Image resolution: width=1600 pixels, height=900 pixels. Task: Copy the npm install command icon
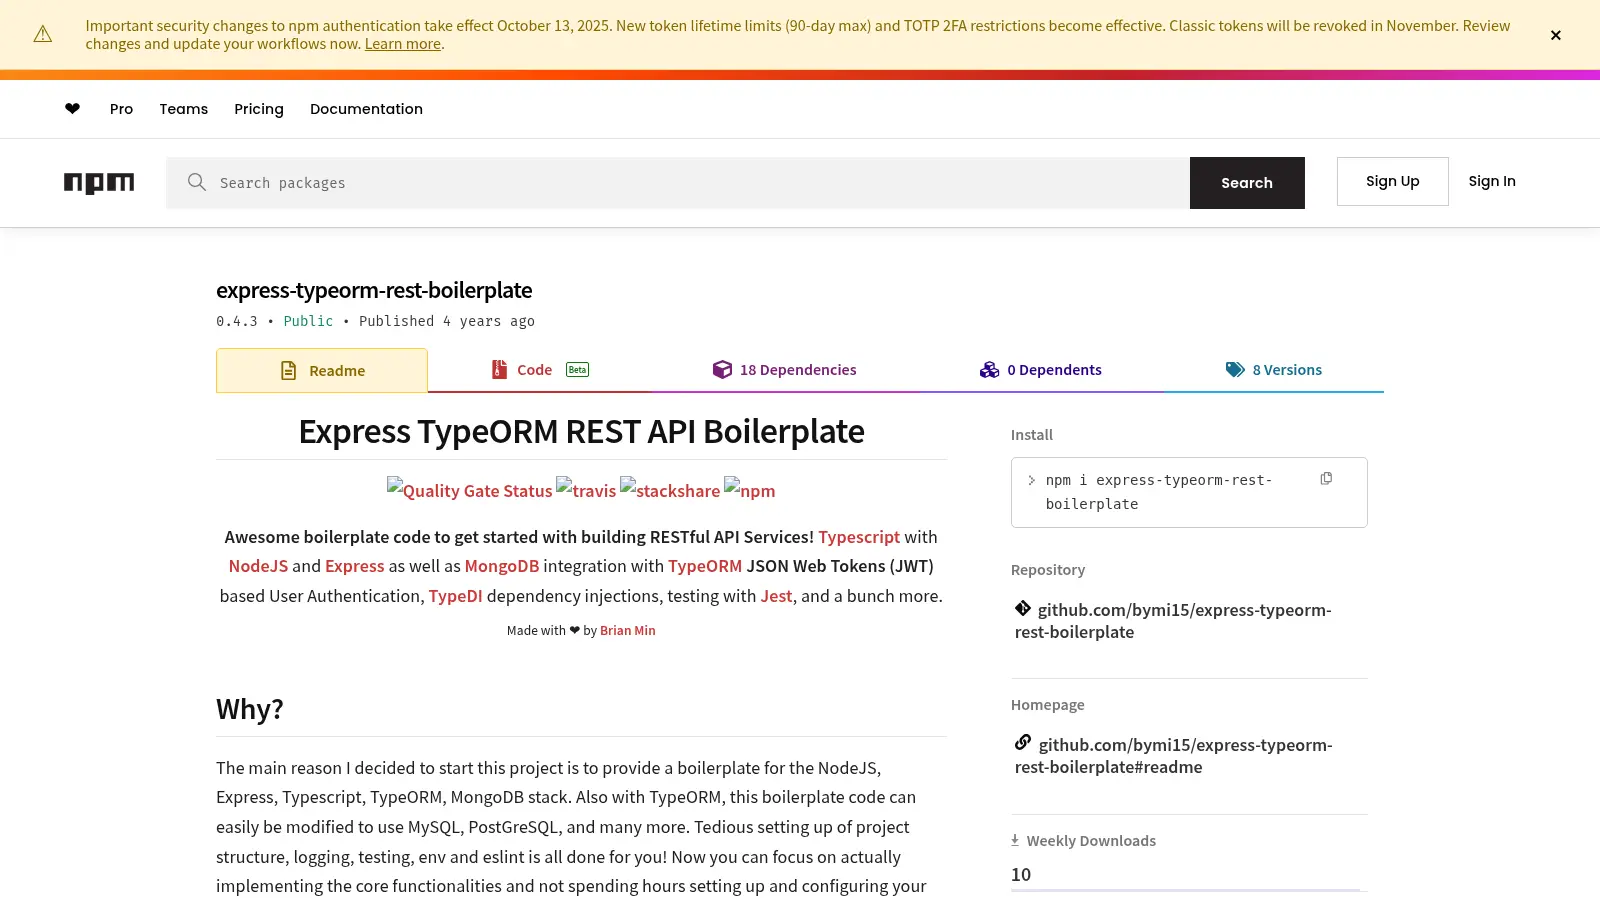pyautogui.click(x=1326, y=479)
